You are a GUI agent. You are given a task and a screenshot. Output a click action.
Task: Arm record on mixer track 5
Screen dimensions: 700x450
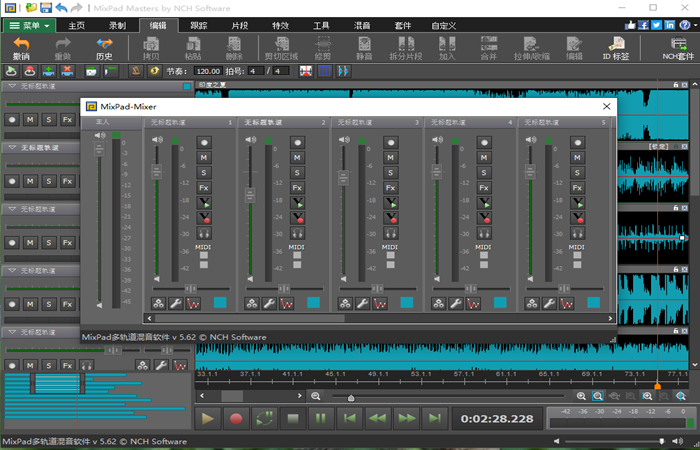coord(577,143)
